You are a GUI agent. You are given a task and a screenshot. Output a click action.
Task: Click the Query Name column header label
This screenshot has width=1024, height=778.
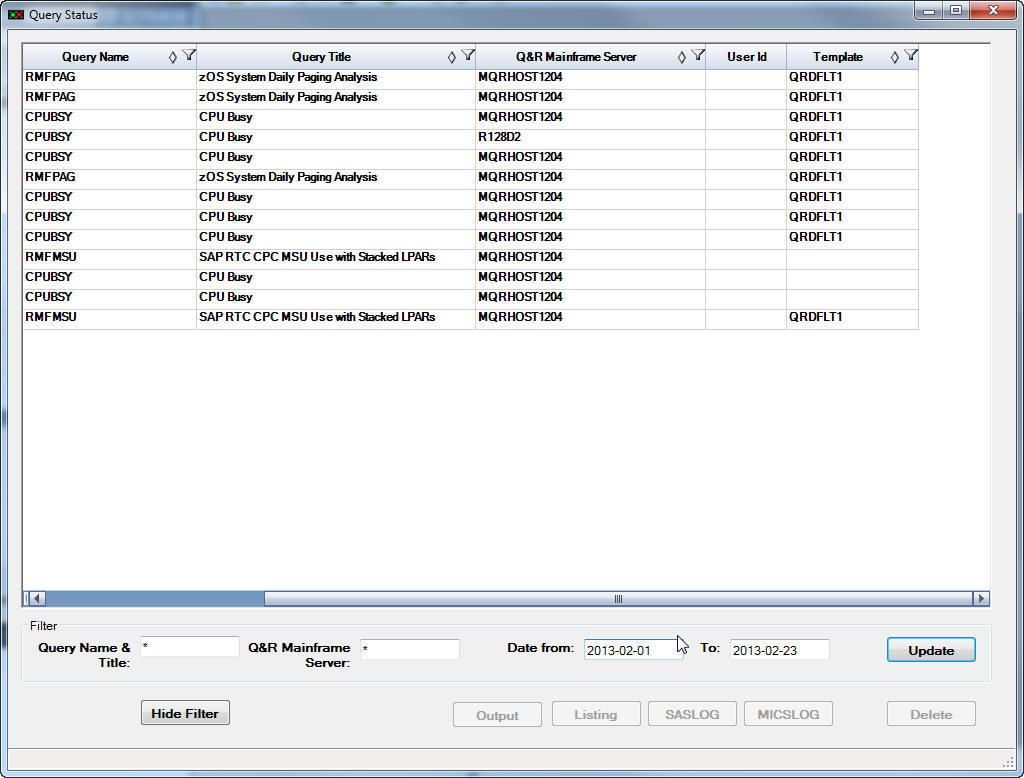pyautogui.click(x=95, y=57)
